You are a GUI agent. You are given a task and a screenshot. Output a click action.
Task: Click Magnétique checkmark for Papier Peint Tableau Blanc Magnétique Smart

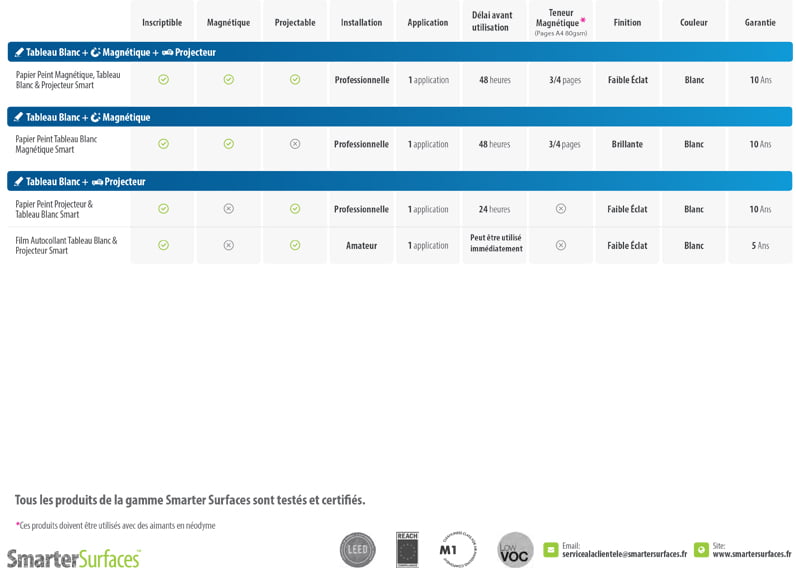(x=229, y=144)
